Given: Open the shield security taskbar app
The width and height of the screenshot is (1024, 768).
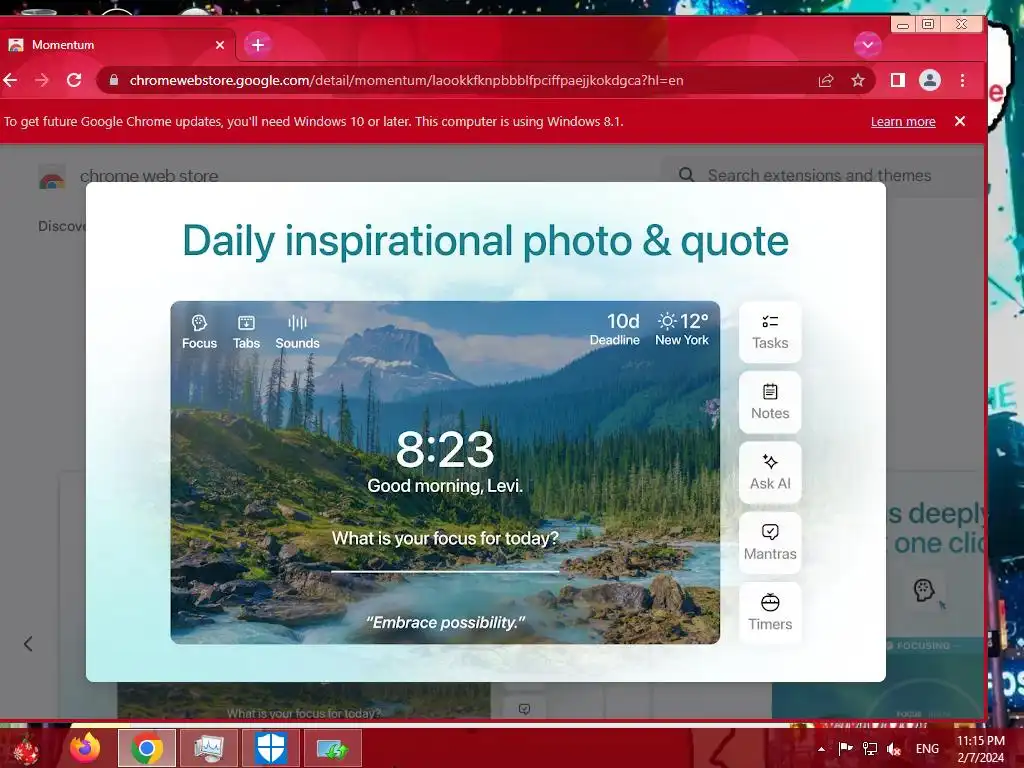Looking at the screenshot, I should click(x=270, y=748).
